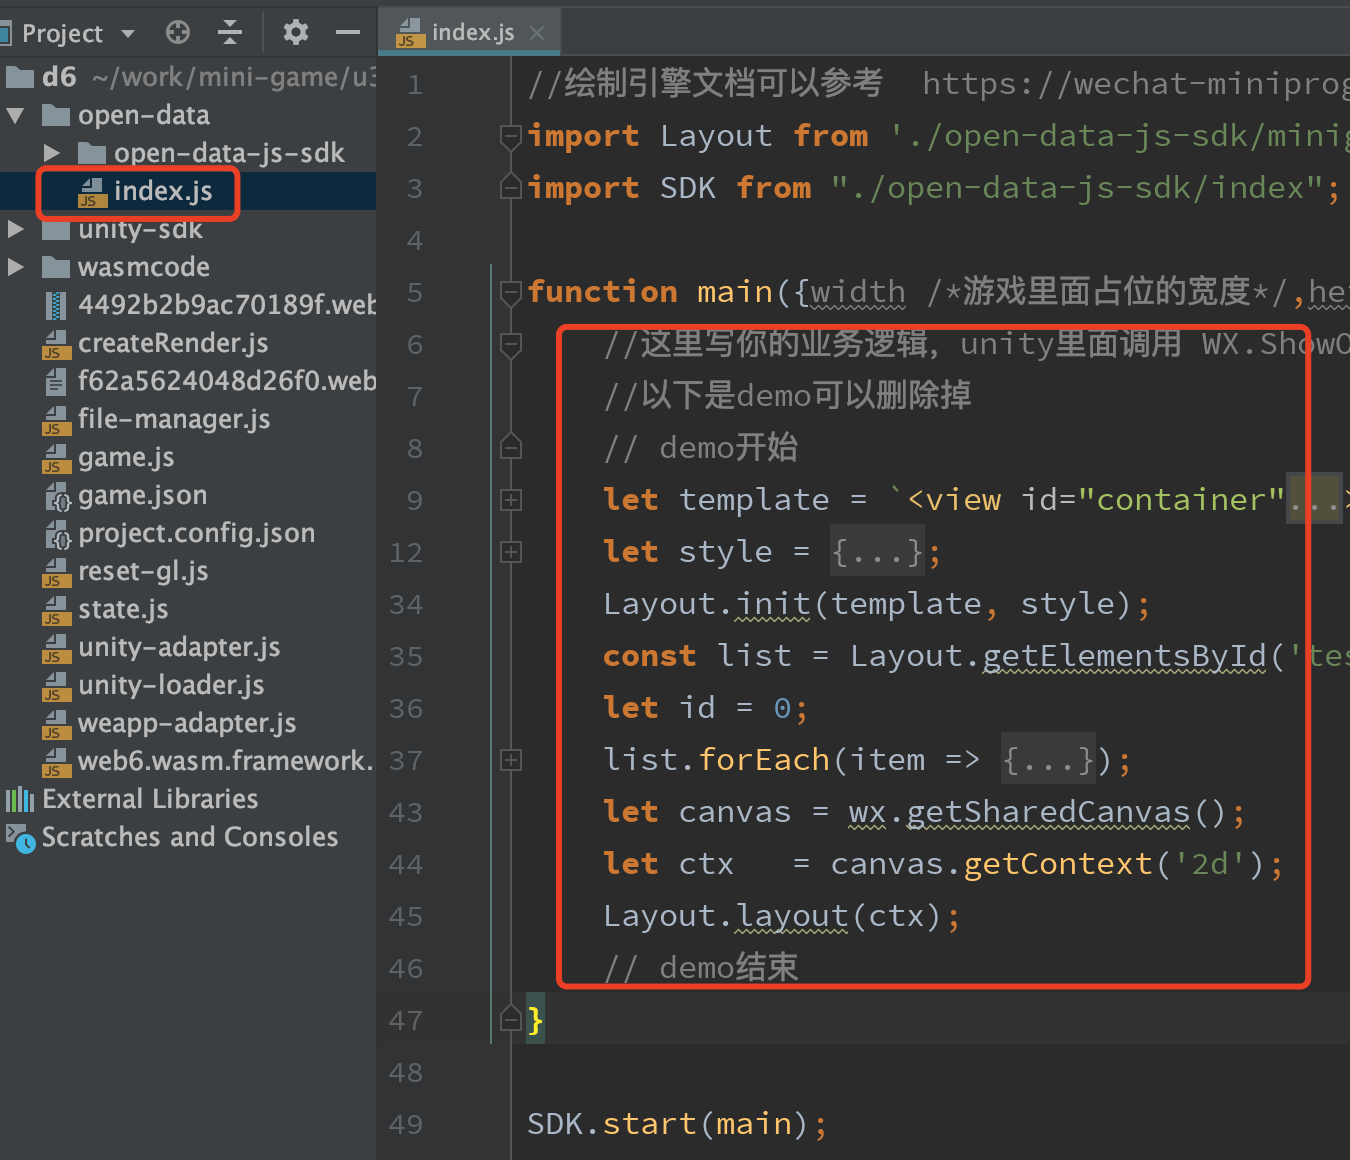Image resolution: width=1350 pixels, height=1160 pixels.
Task: Click the folded {...} after style =
Action: [877, 552]
